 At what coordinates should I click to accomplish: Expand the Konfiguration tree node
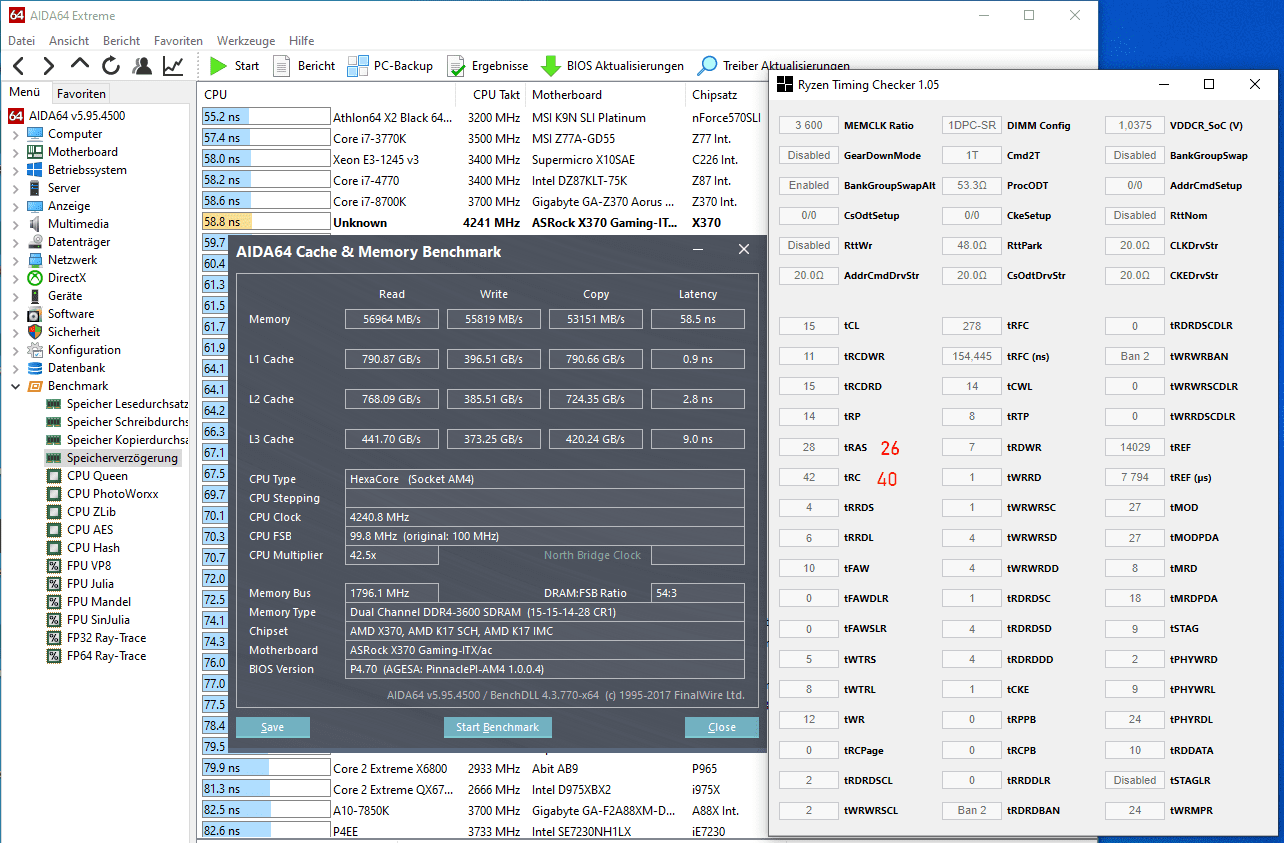tap(15, 350)
